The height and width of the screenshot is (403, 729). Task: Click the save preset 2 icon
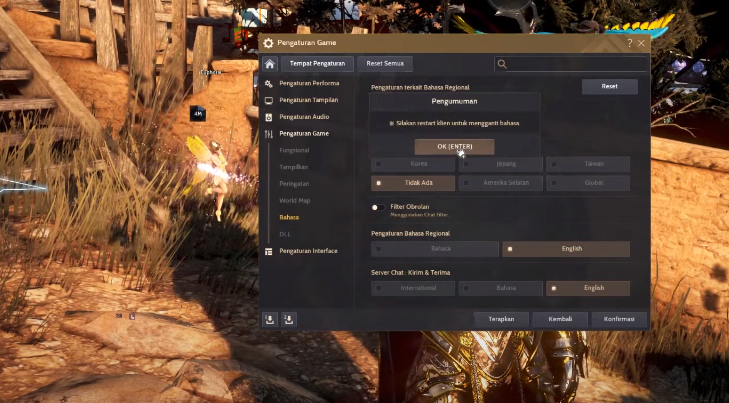click(289, 319)
